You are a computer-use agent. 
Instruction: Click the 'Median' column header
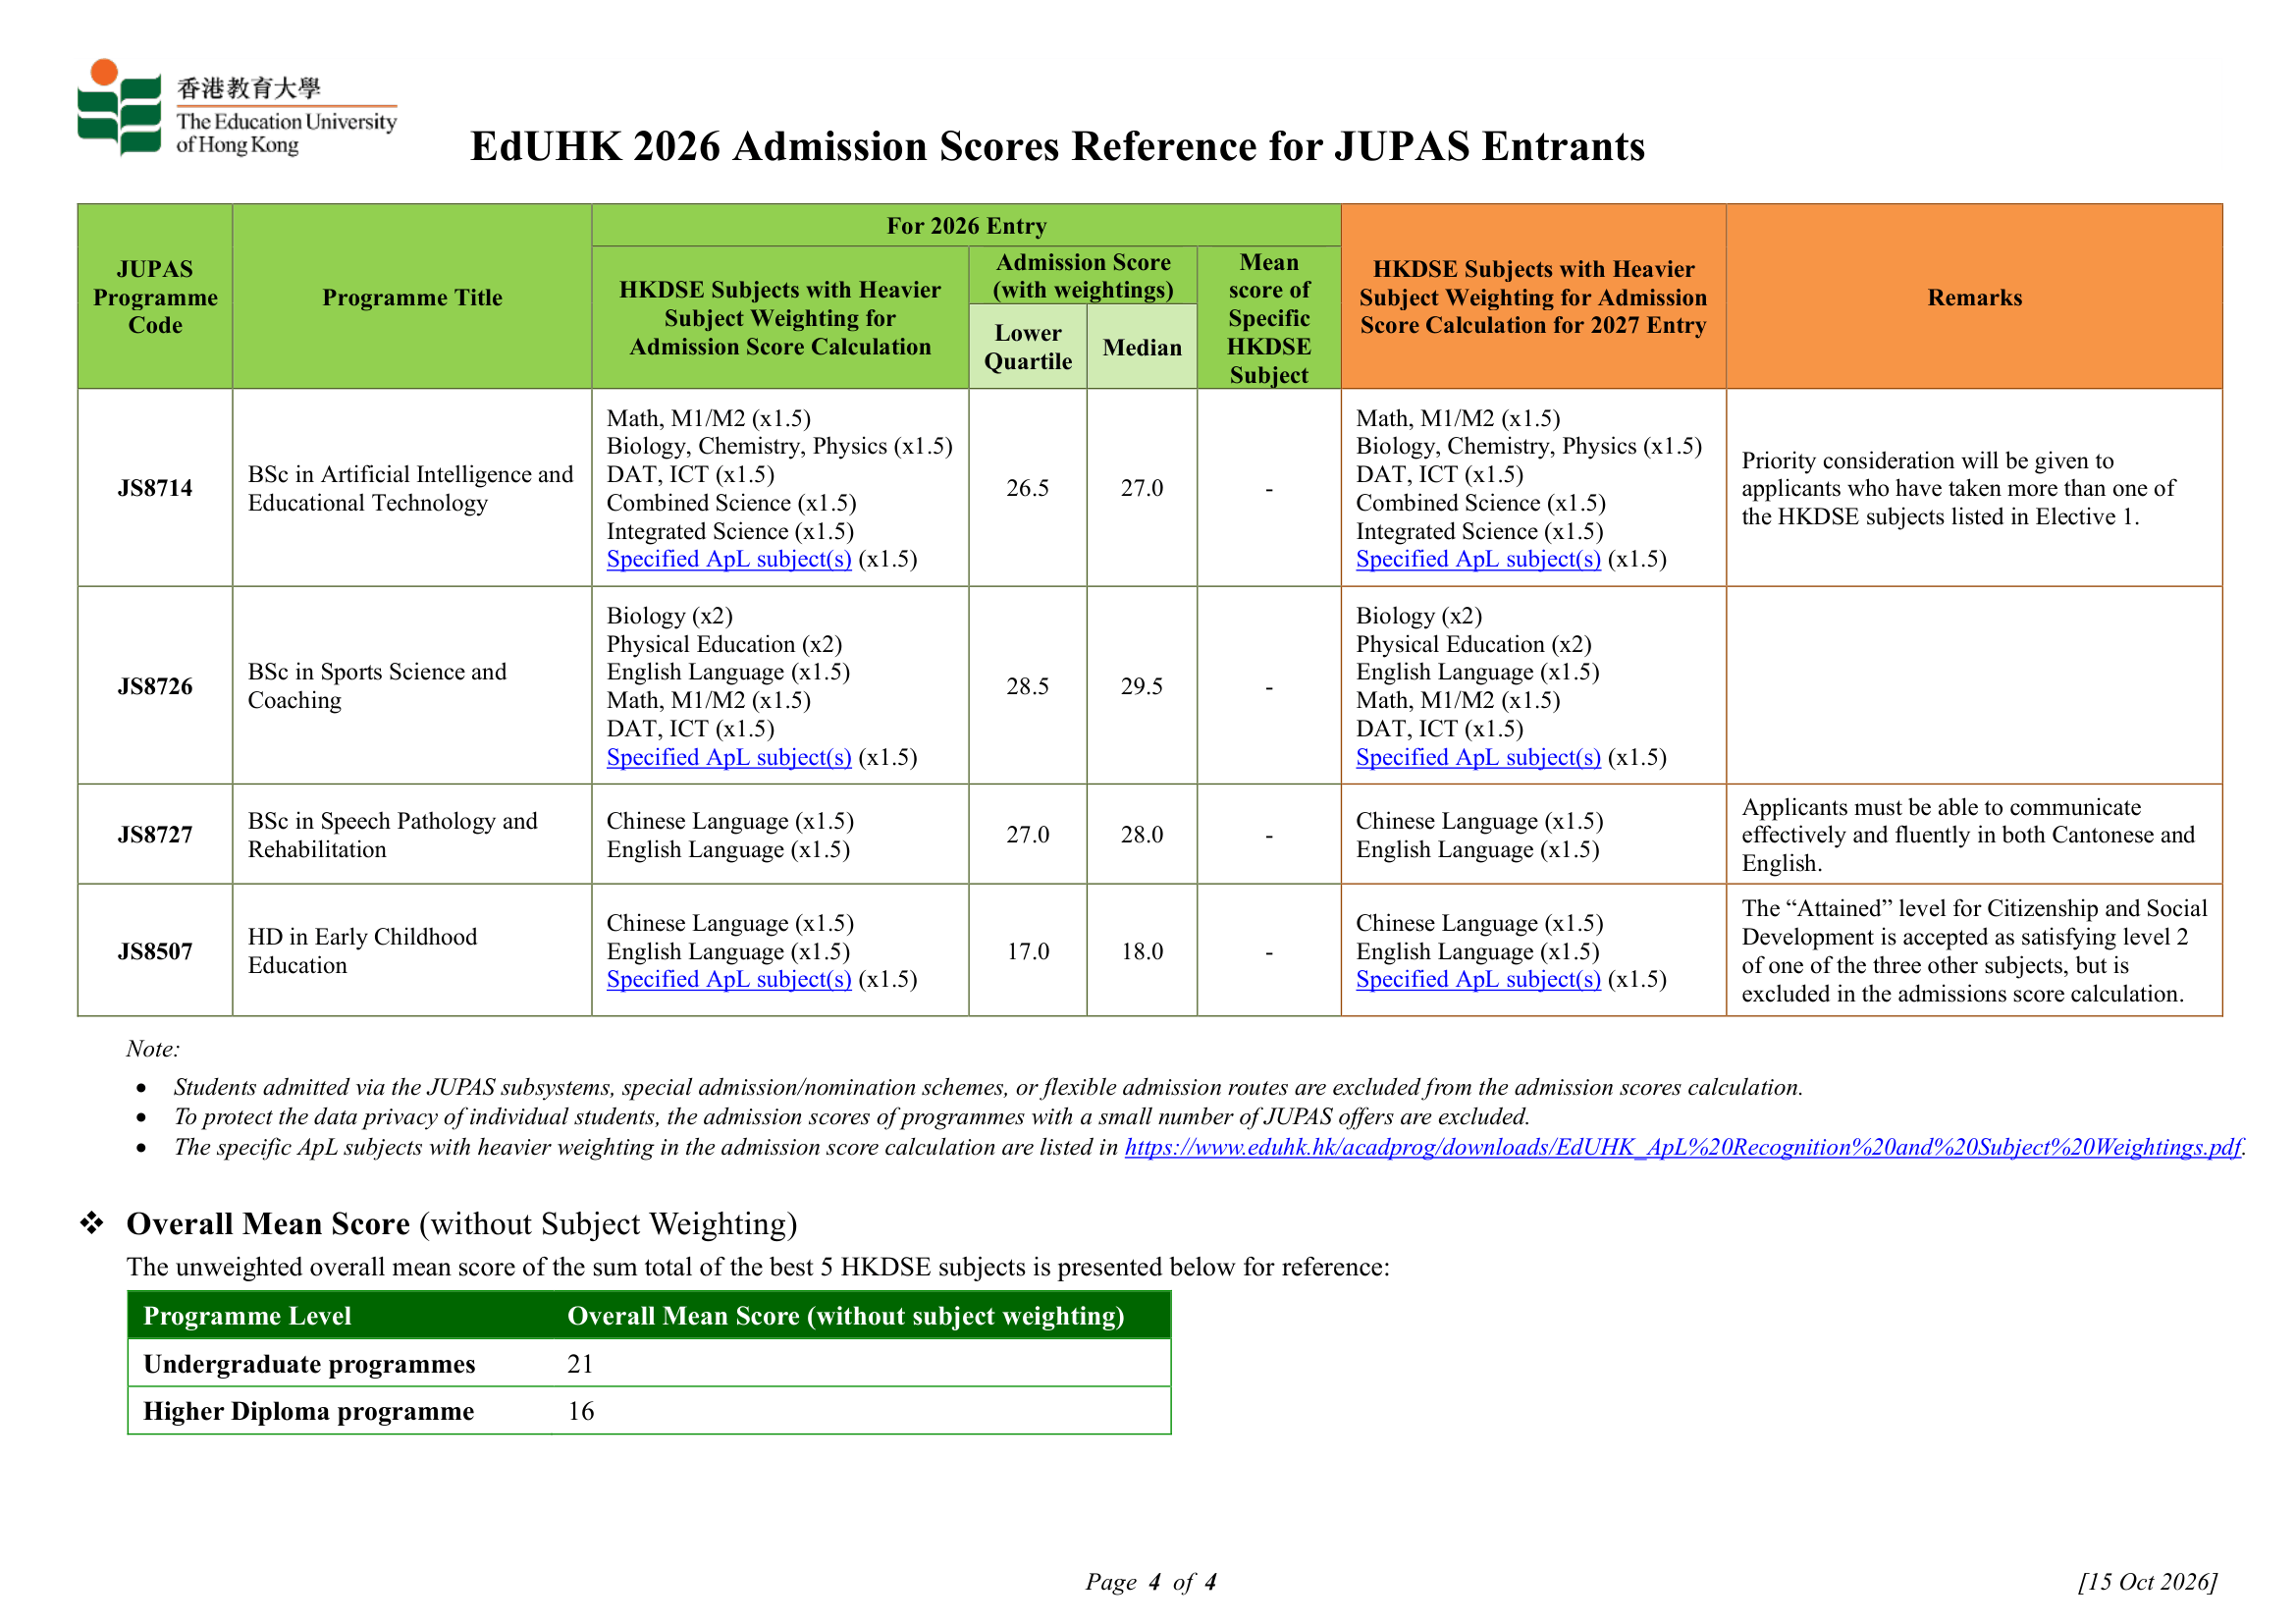click(1142, 347)
